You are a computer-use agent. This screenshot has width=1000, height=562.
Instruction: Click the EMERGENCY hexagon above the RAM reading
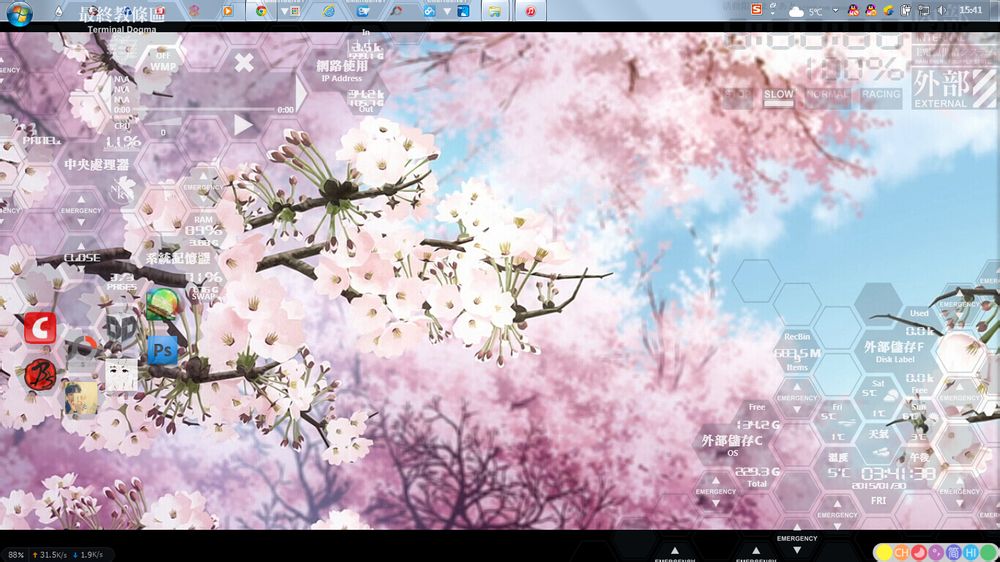(203, 187)
